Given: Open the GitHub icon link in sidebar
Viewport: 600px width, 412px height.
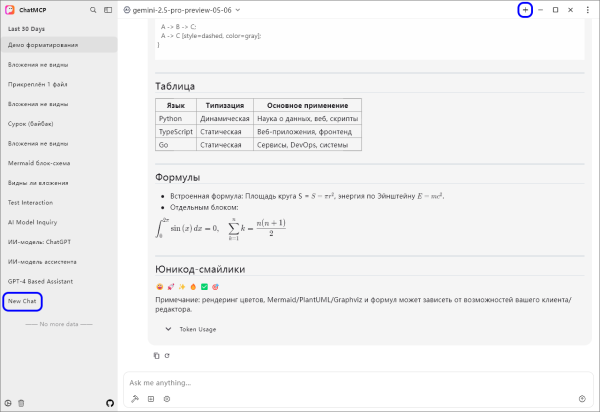Looking at the screenshot, I should pos(109,402).
